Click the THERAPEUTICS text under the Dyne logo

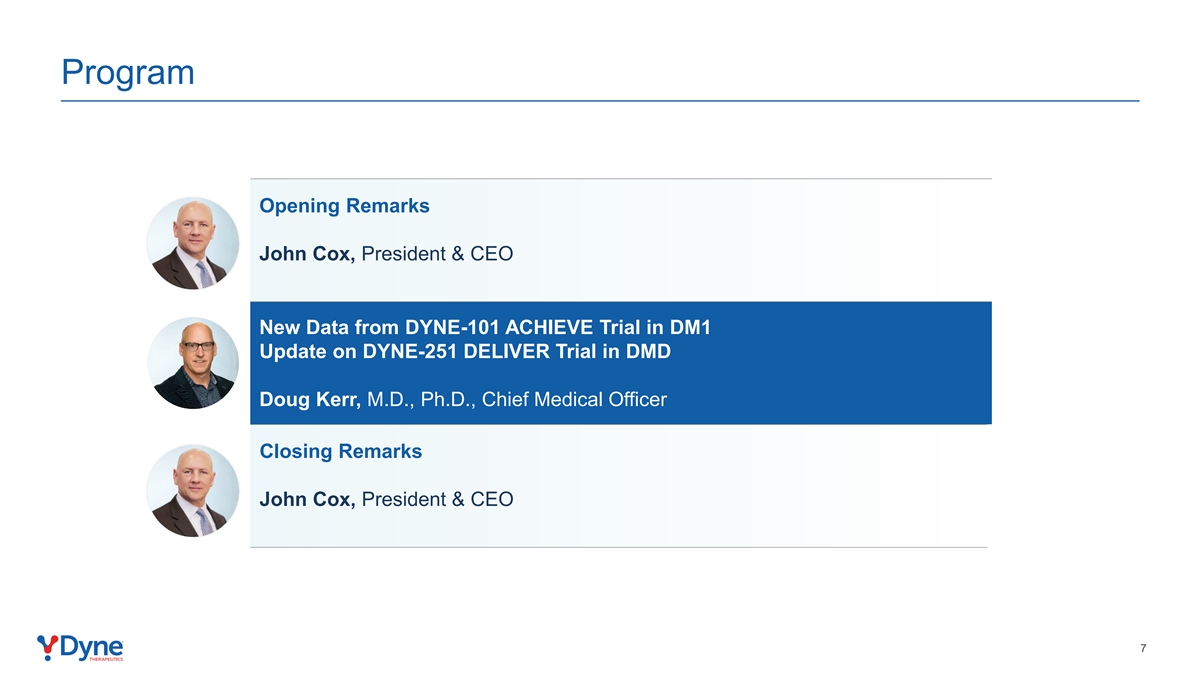point(106,659)
